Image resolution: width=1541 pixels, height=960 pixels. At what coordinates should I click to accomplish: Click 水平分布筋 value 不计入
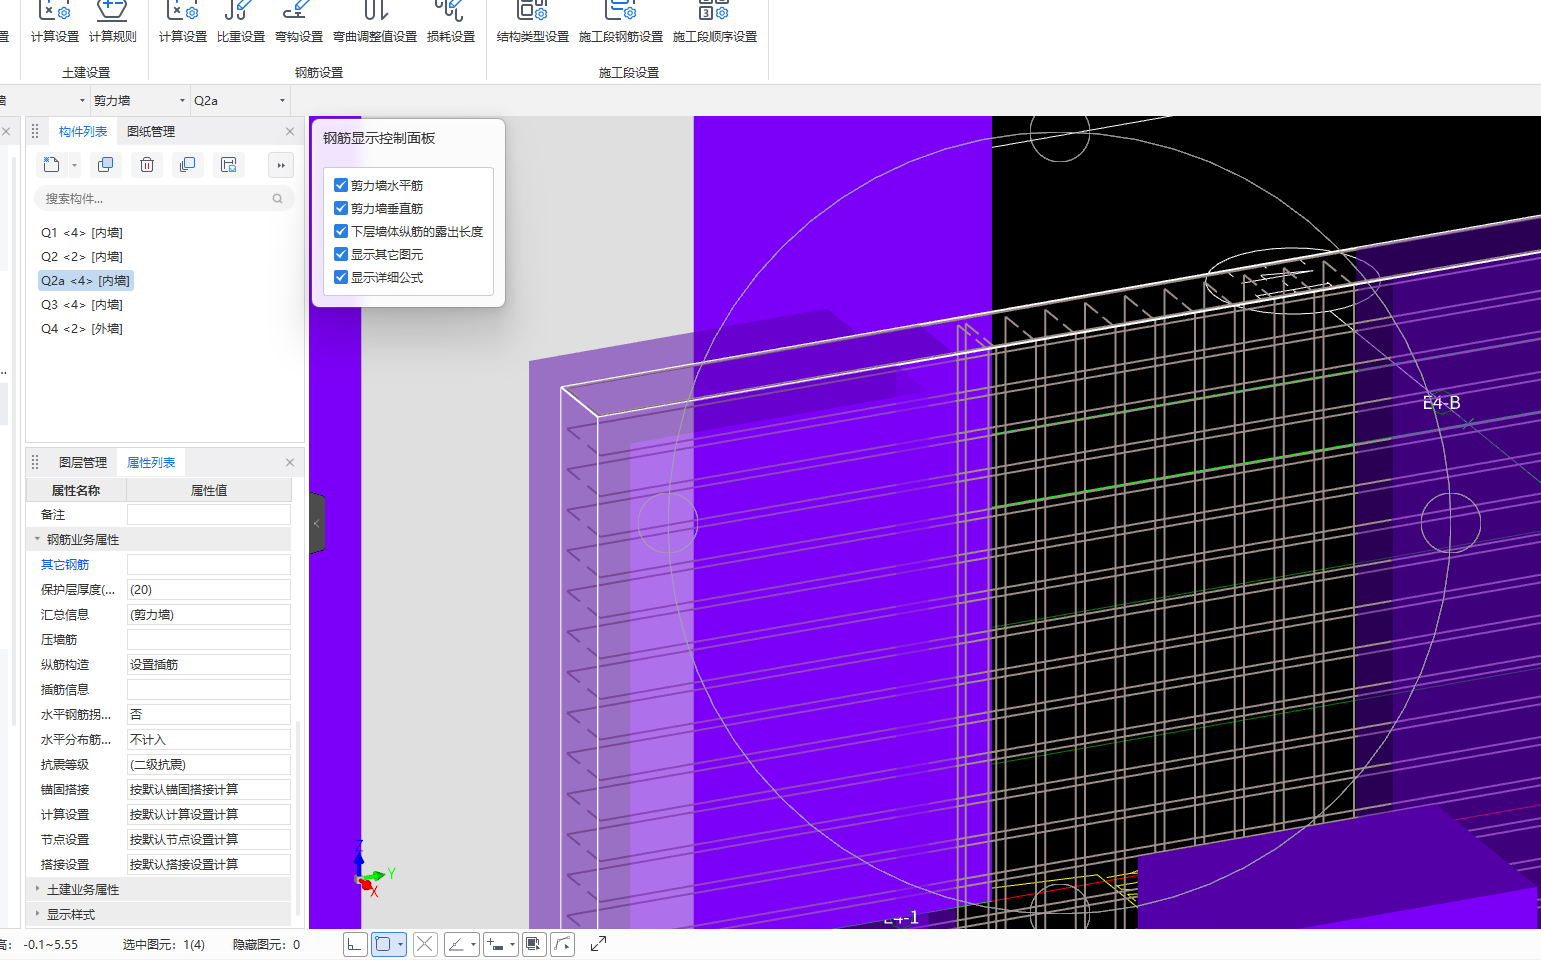[x=208, y=739]
